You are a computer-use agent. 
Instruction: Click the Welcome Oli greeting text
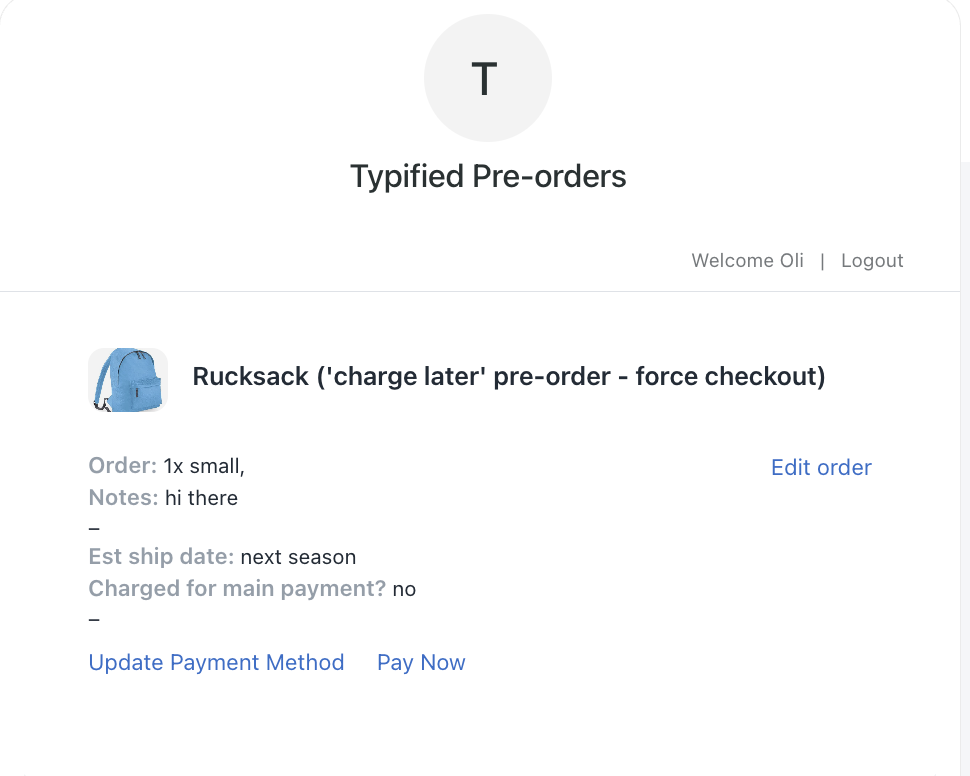(747, 261)
